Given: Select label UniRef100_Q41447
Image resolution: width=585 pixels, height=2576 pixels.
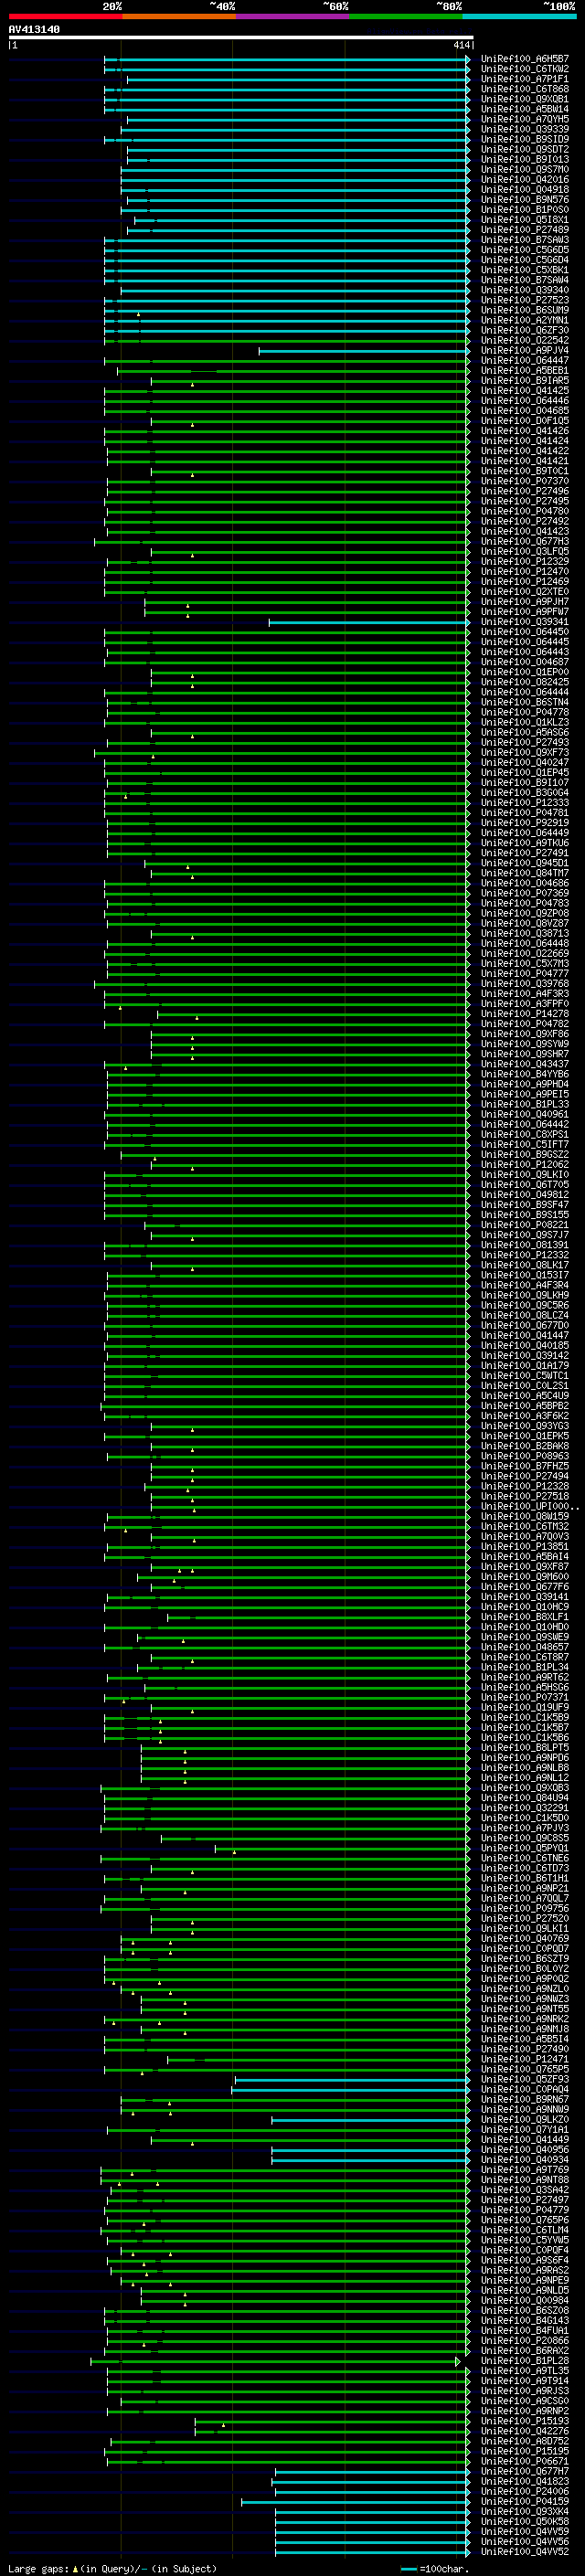Looking at the screenshot, I should point(525,1335).
